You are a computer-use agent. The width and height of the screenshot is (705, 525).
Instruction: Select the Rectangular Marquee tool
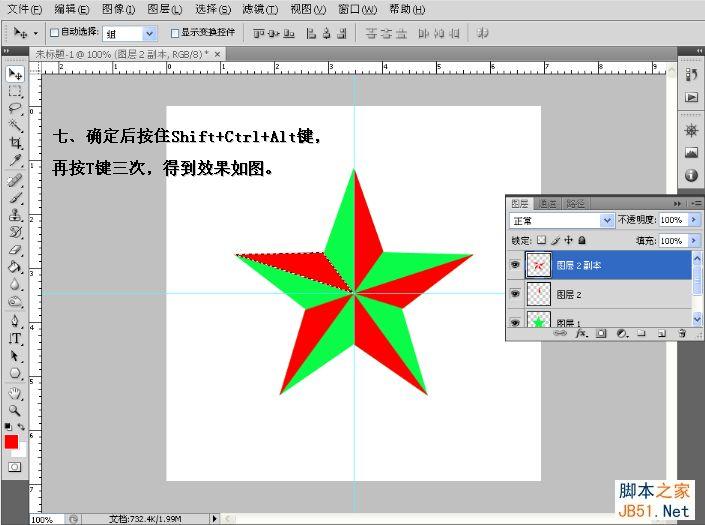15,91
